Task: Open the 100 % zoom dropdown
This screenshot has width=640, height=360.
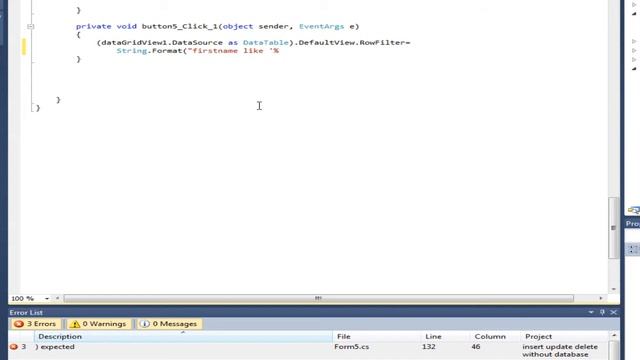Action: [x=47, y=299]
